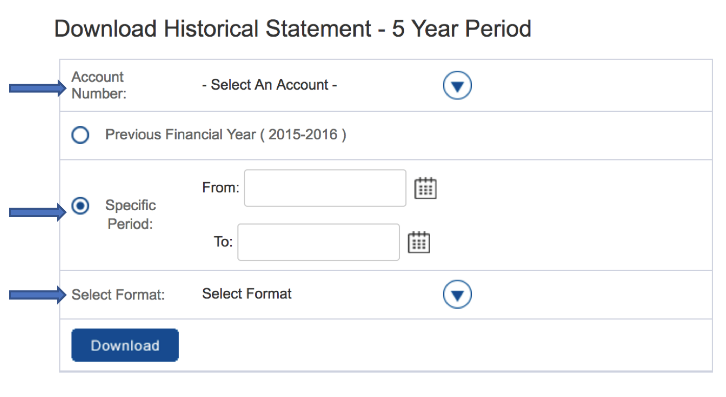Expand the Account Number dropdown arrow
This screenshot has width=726, height=397.
pyautogui.click(x=457, y=86)
